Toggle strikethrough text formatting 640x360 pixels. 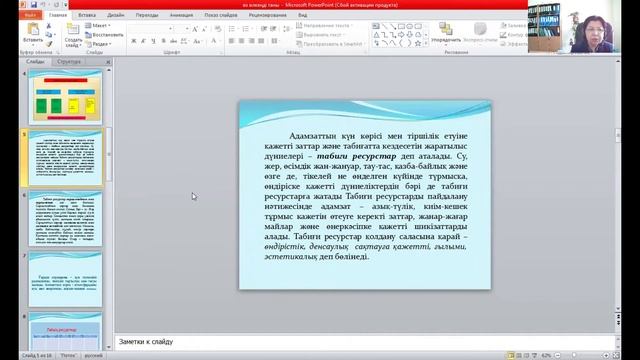pos(173,41)
